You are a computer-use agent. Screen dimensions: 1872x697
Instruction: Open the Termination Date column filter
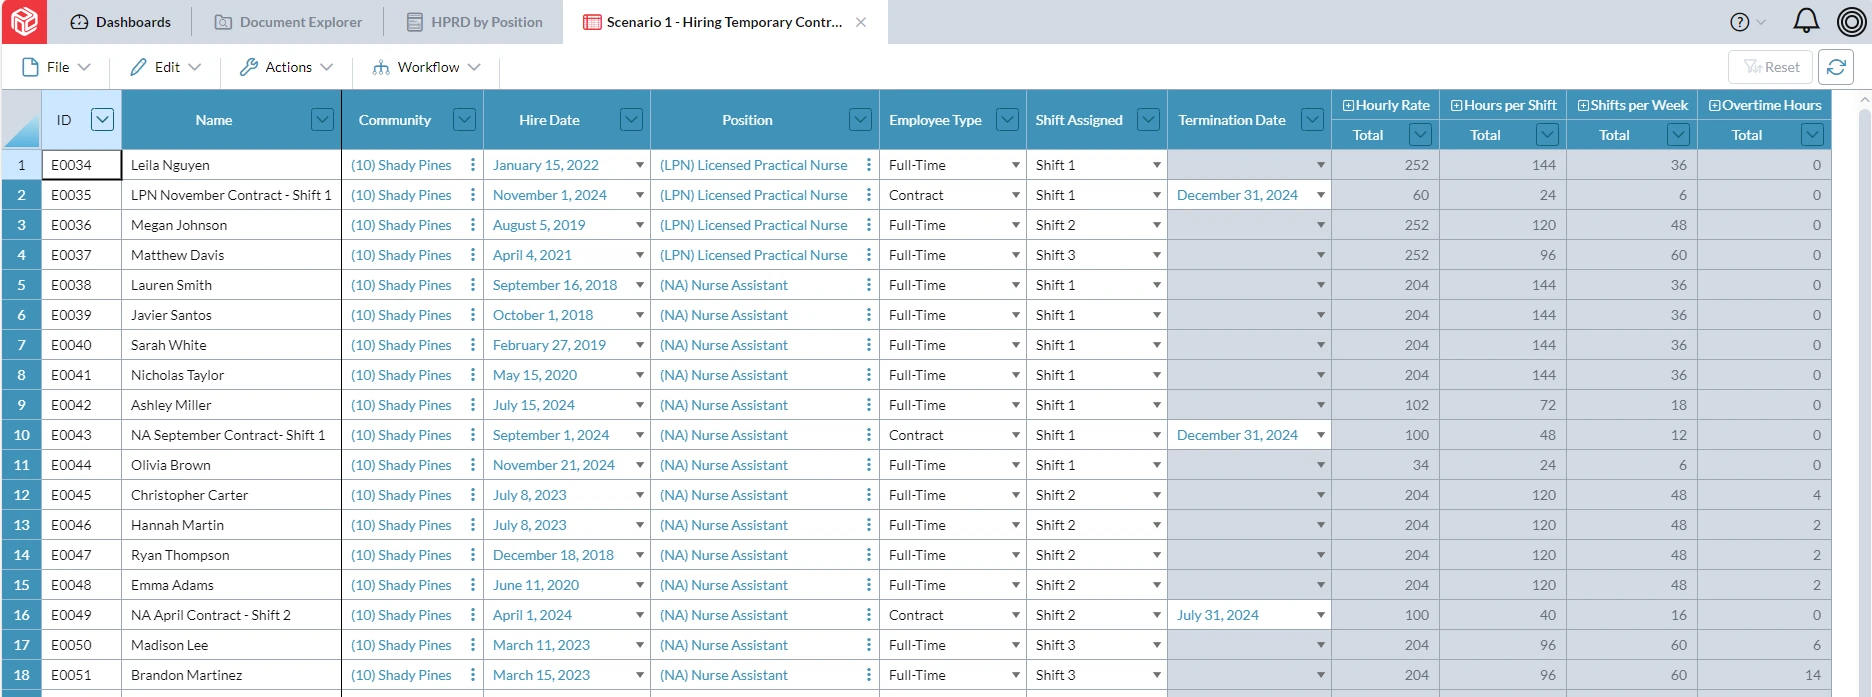click(1312, 120)
